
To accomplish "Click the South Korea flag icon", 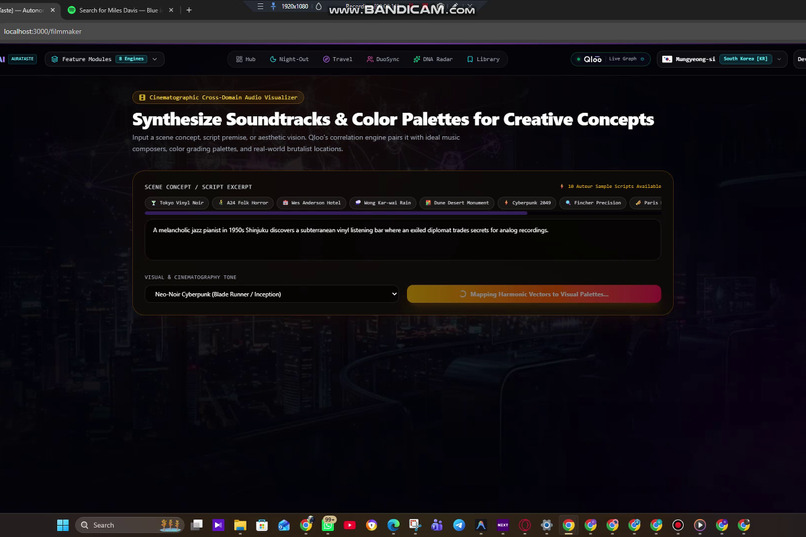I will click(x=667, y=59).
